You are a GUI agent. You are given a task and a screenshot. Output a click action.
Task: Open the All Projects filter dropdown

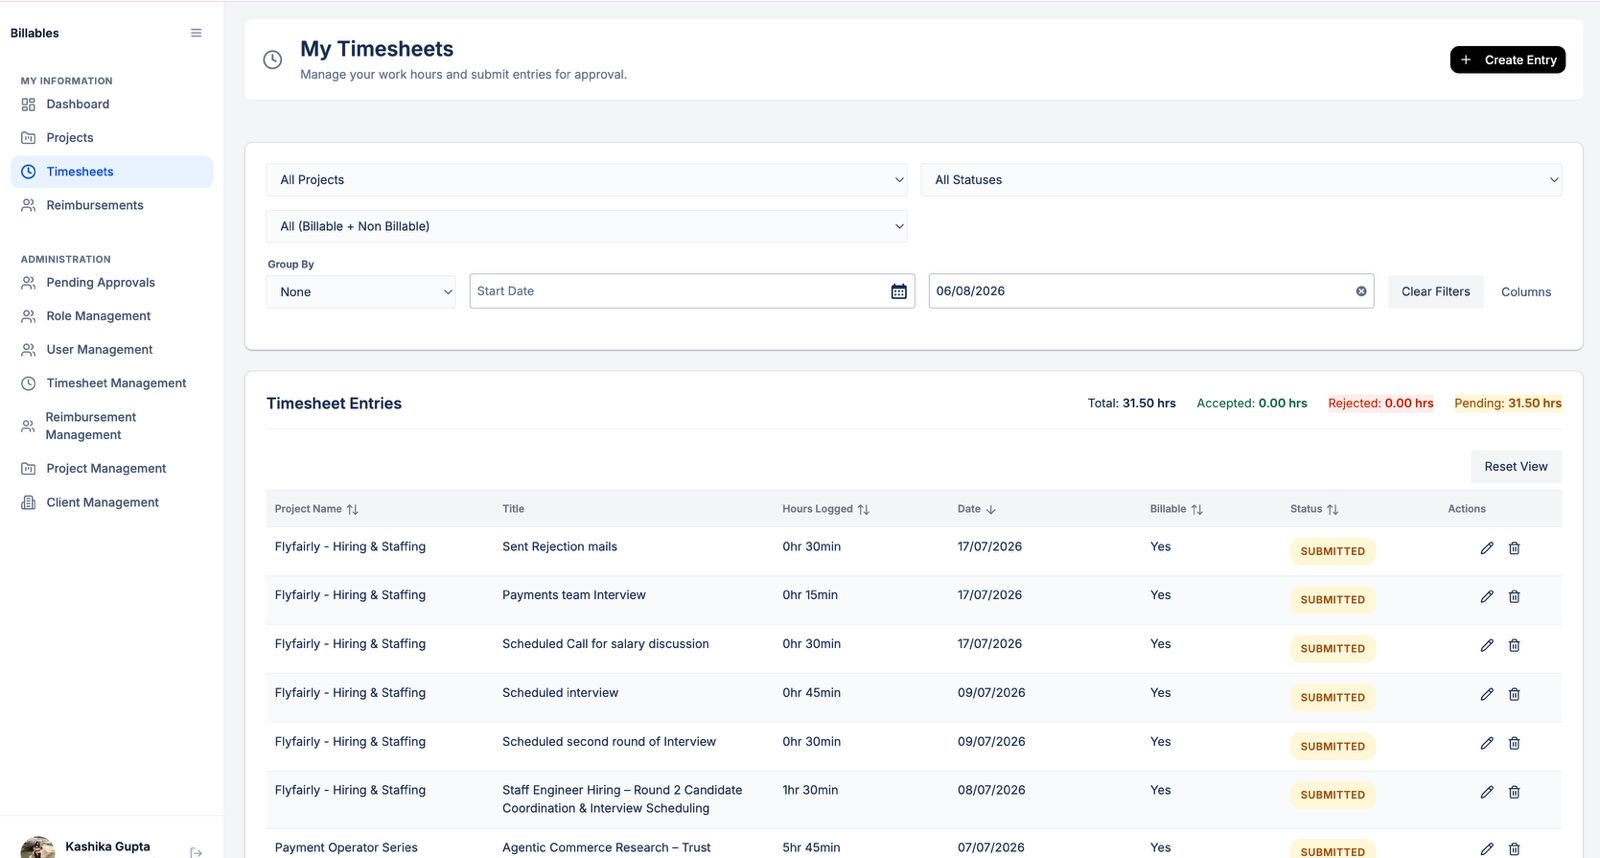pos(586,180)
